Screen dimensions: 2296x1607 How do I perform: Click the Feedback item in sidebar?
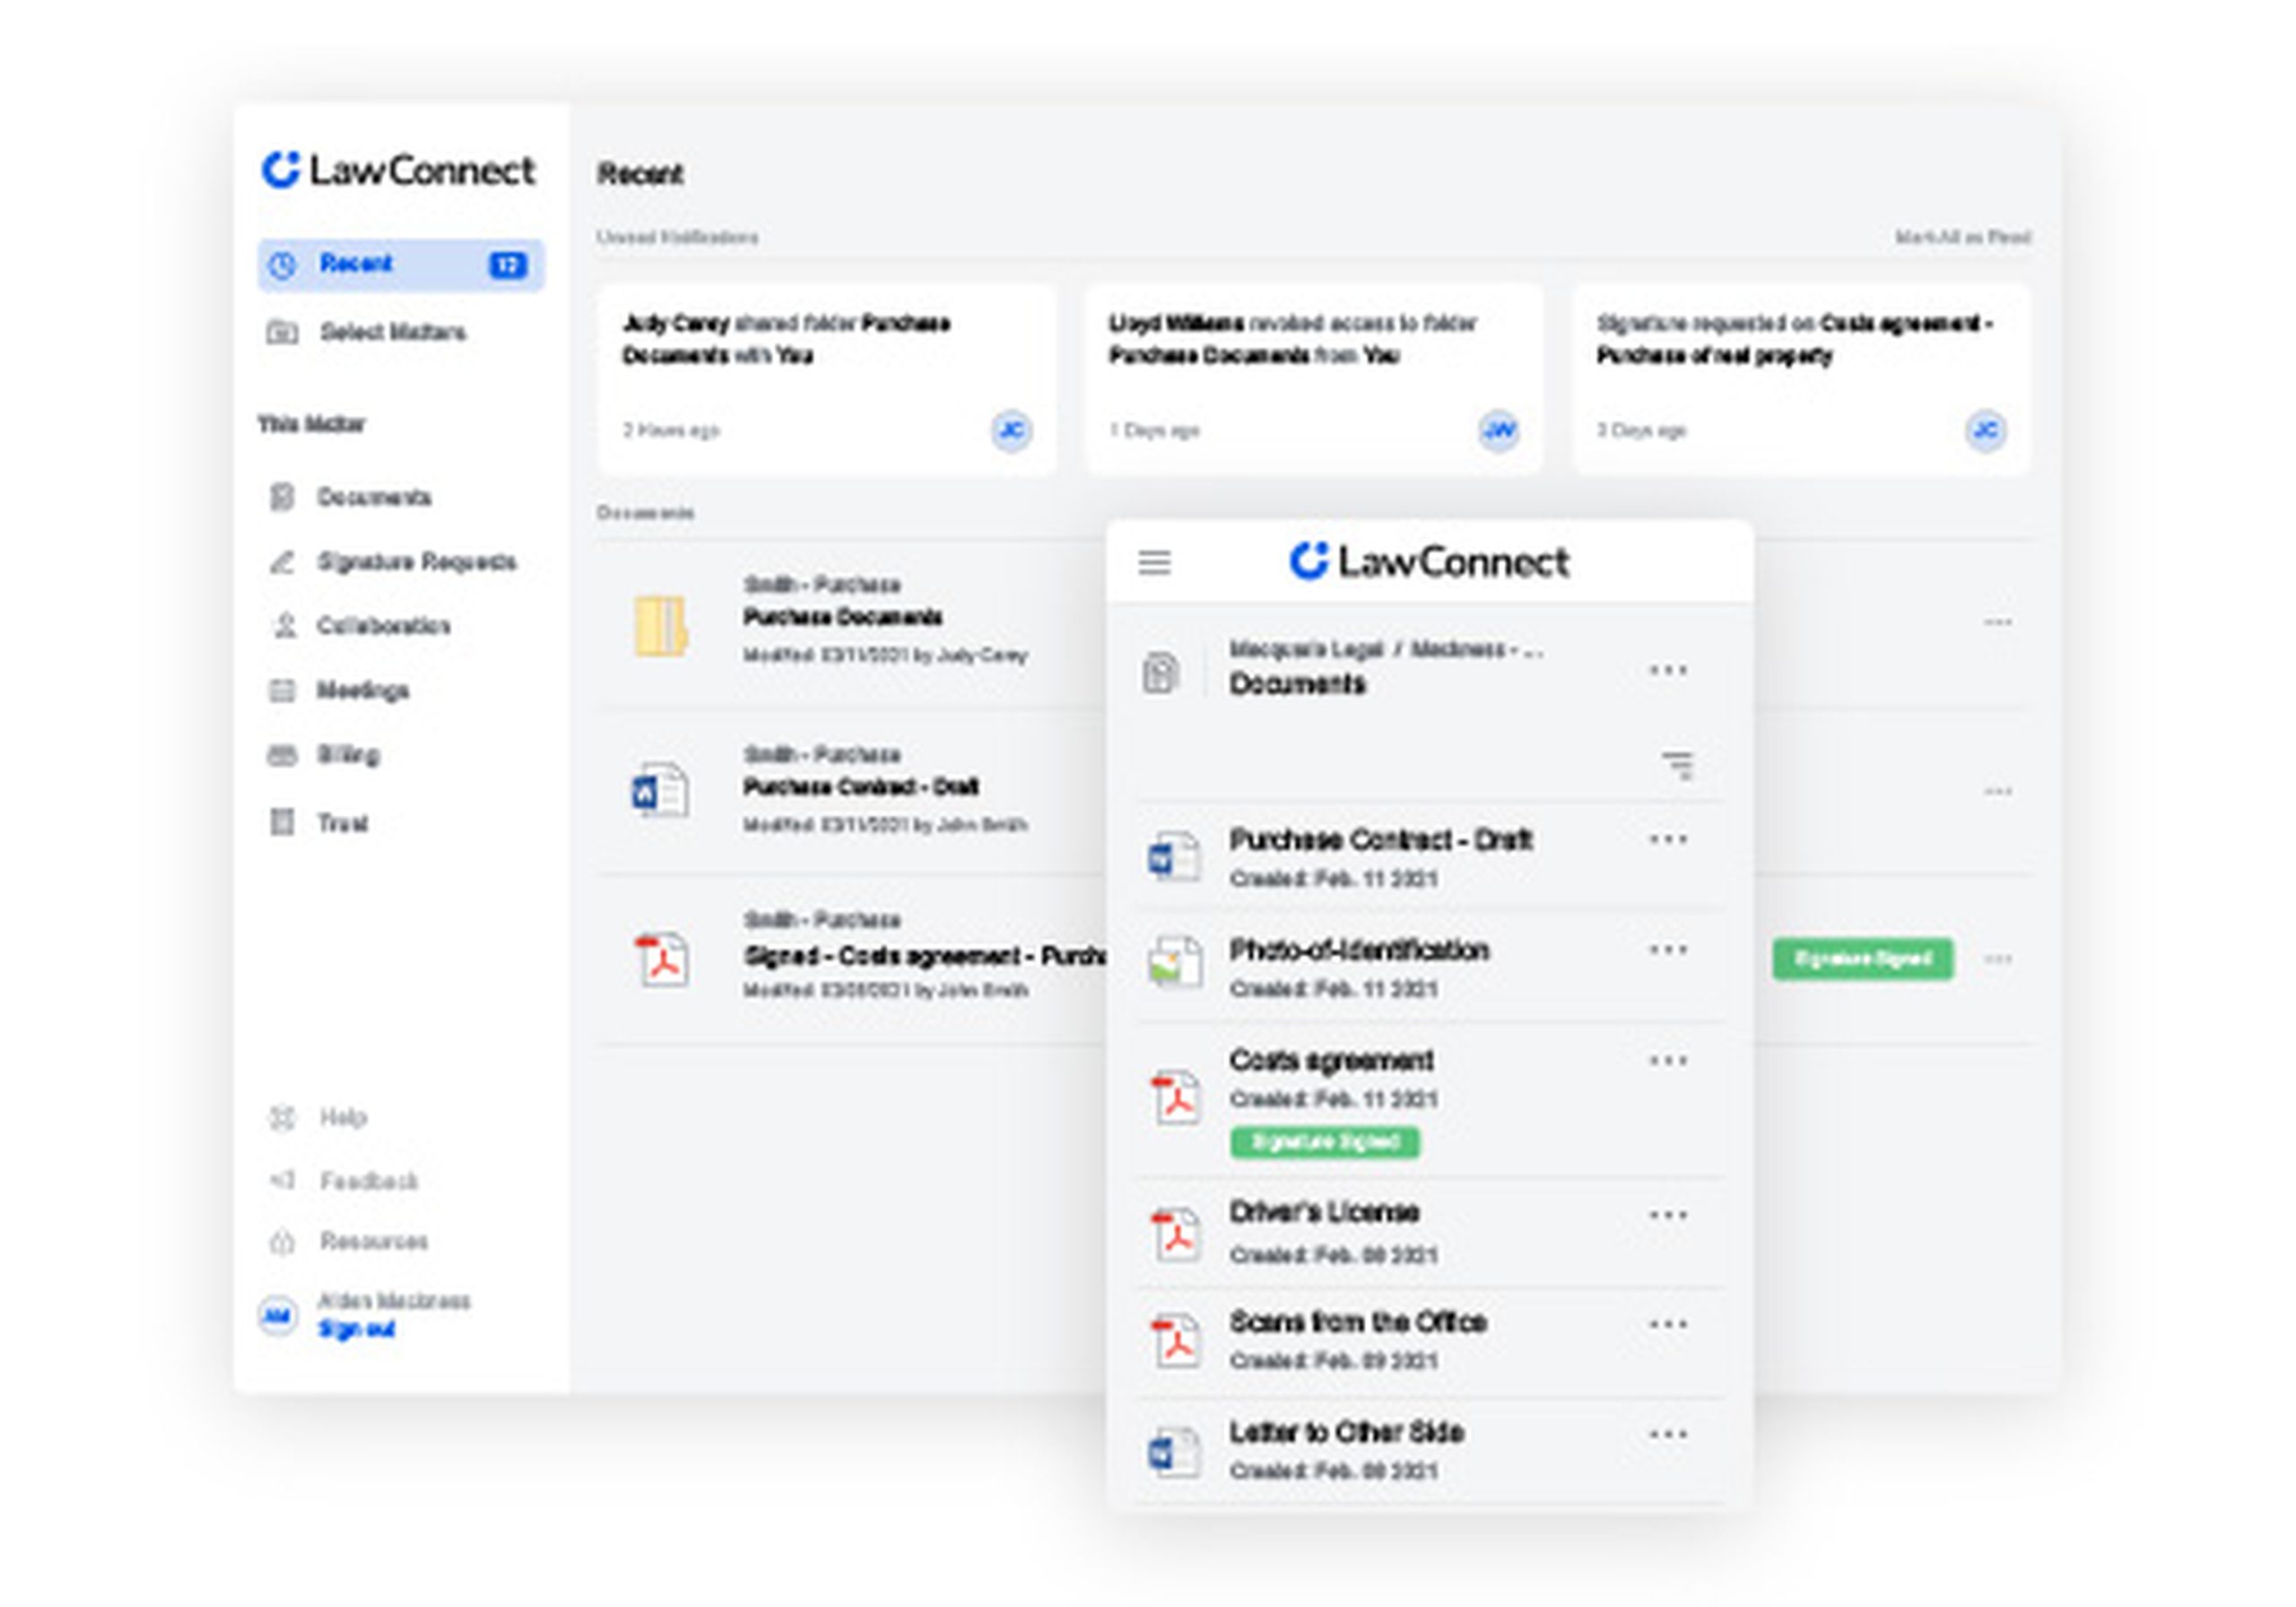coord(368,1181)
